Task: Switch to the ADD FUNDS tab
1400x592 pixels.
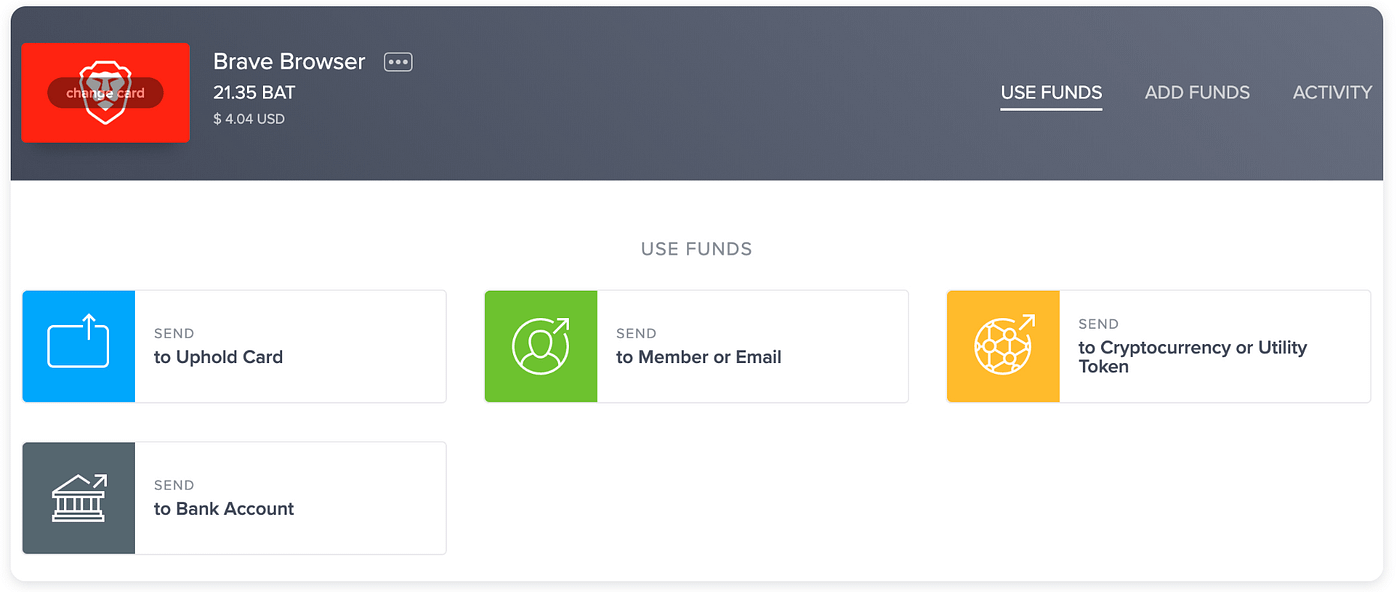Action: (1197, 92)
